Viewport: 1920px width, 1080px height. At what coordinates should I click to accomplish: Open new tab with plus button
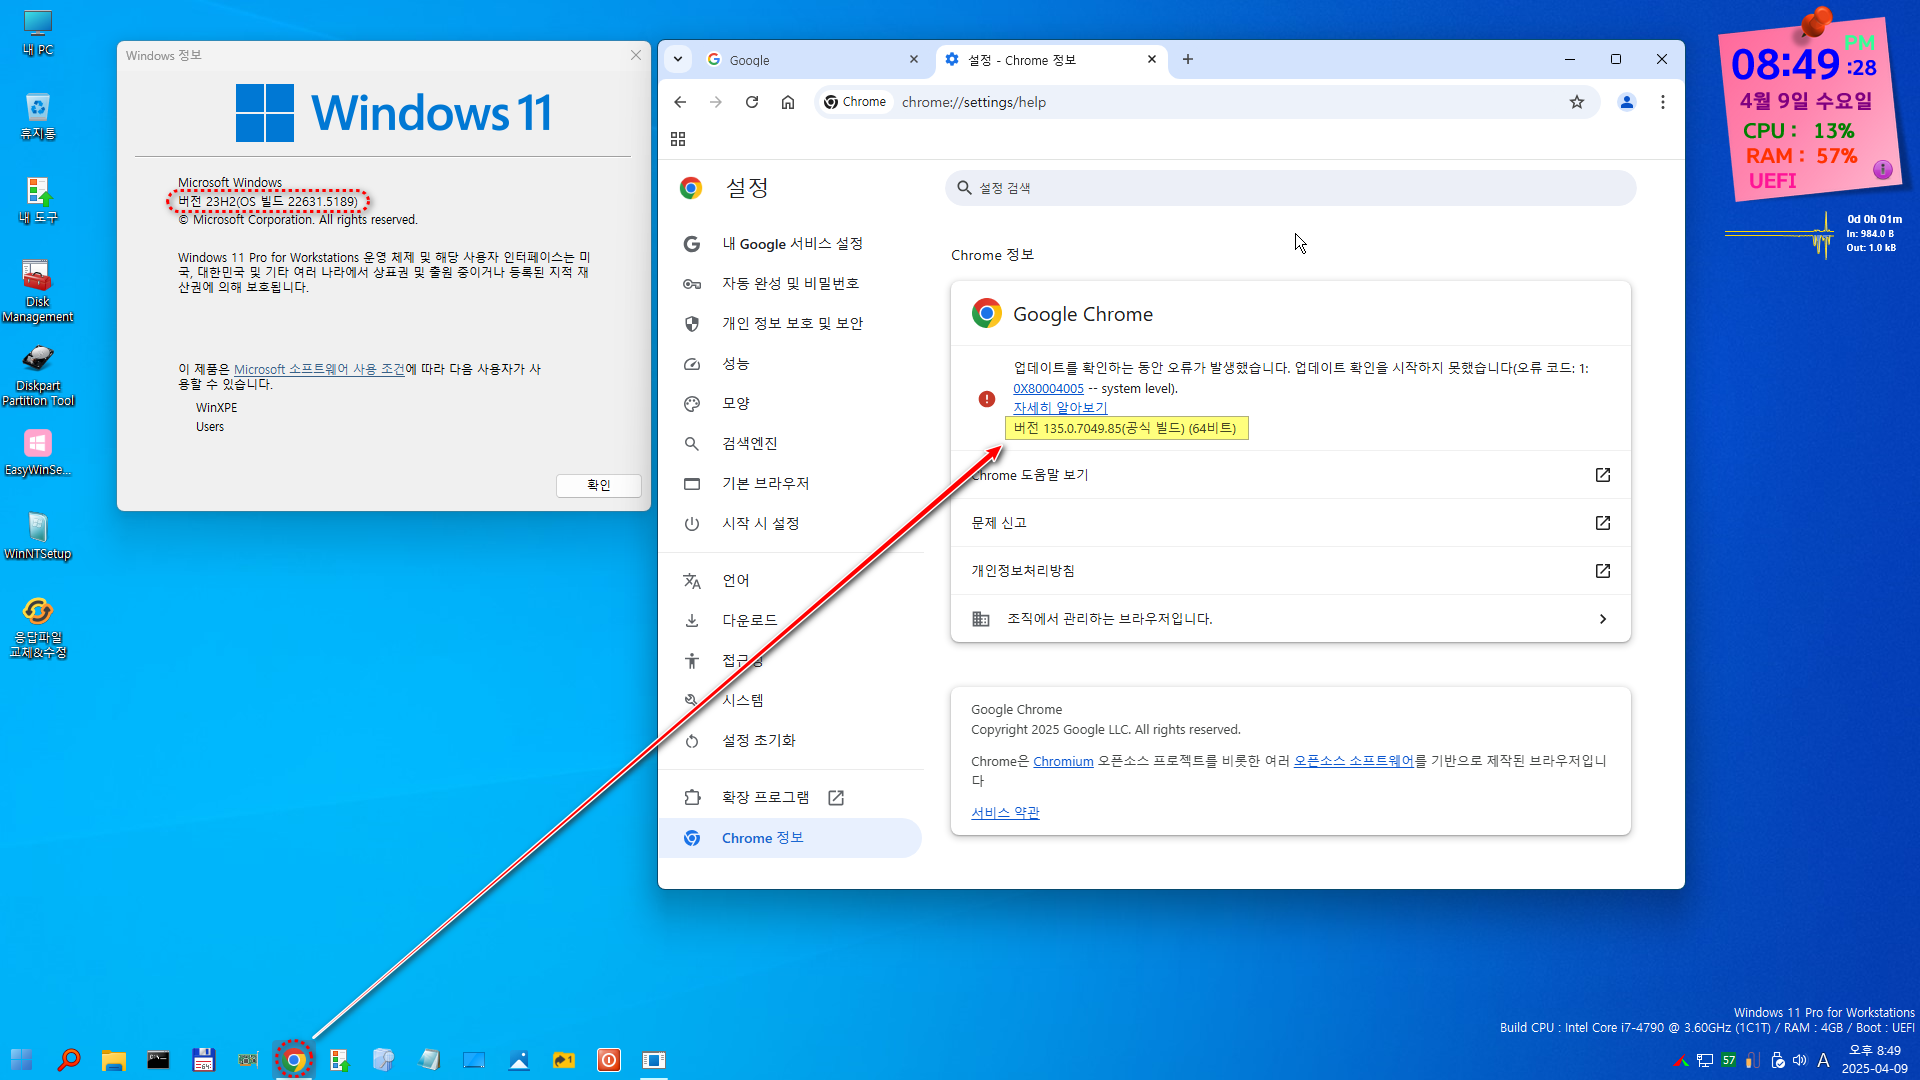pos(1188,60)
